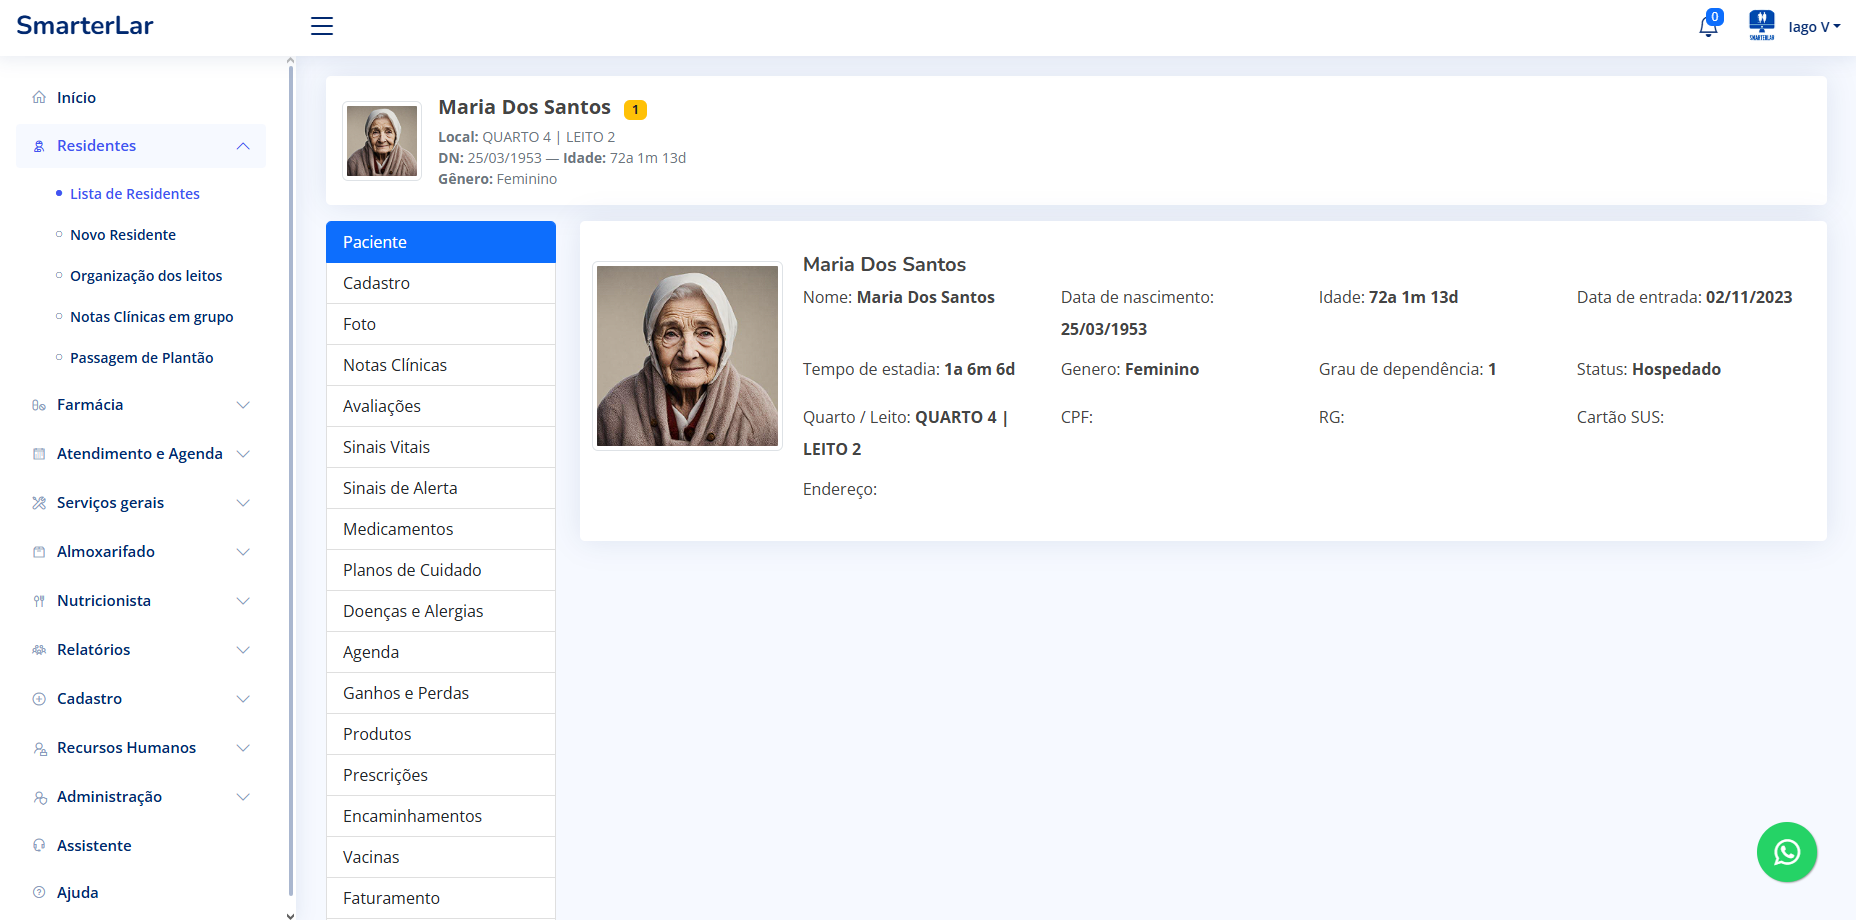Open Passagem de Plantão link
Viewport: 1856px width, 920px height.
click(141, 358)
